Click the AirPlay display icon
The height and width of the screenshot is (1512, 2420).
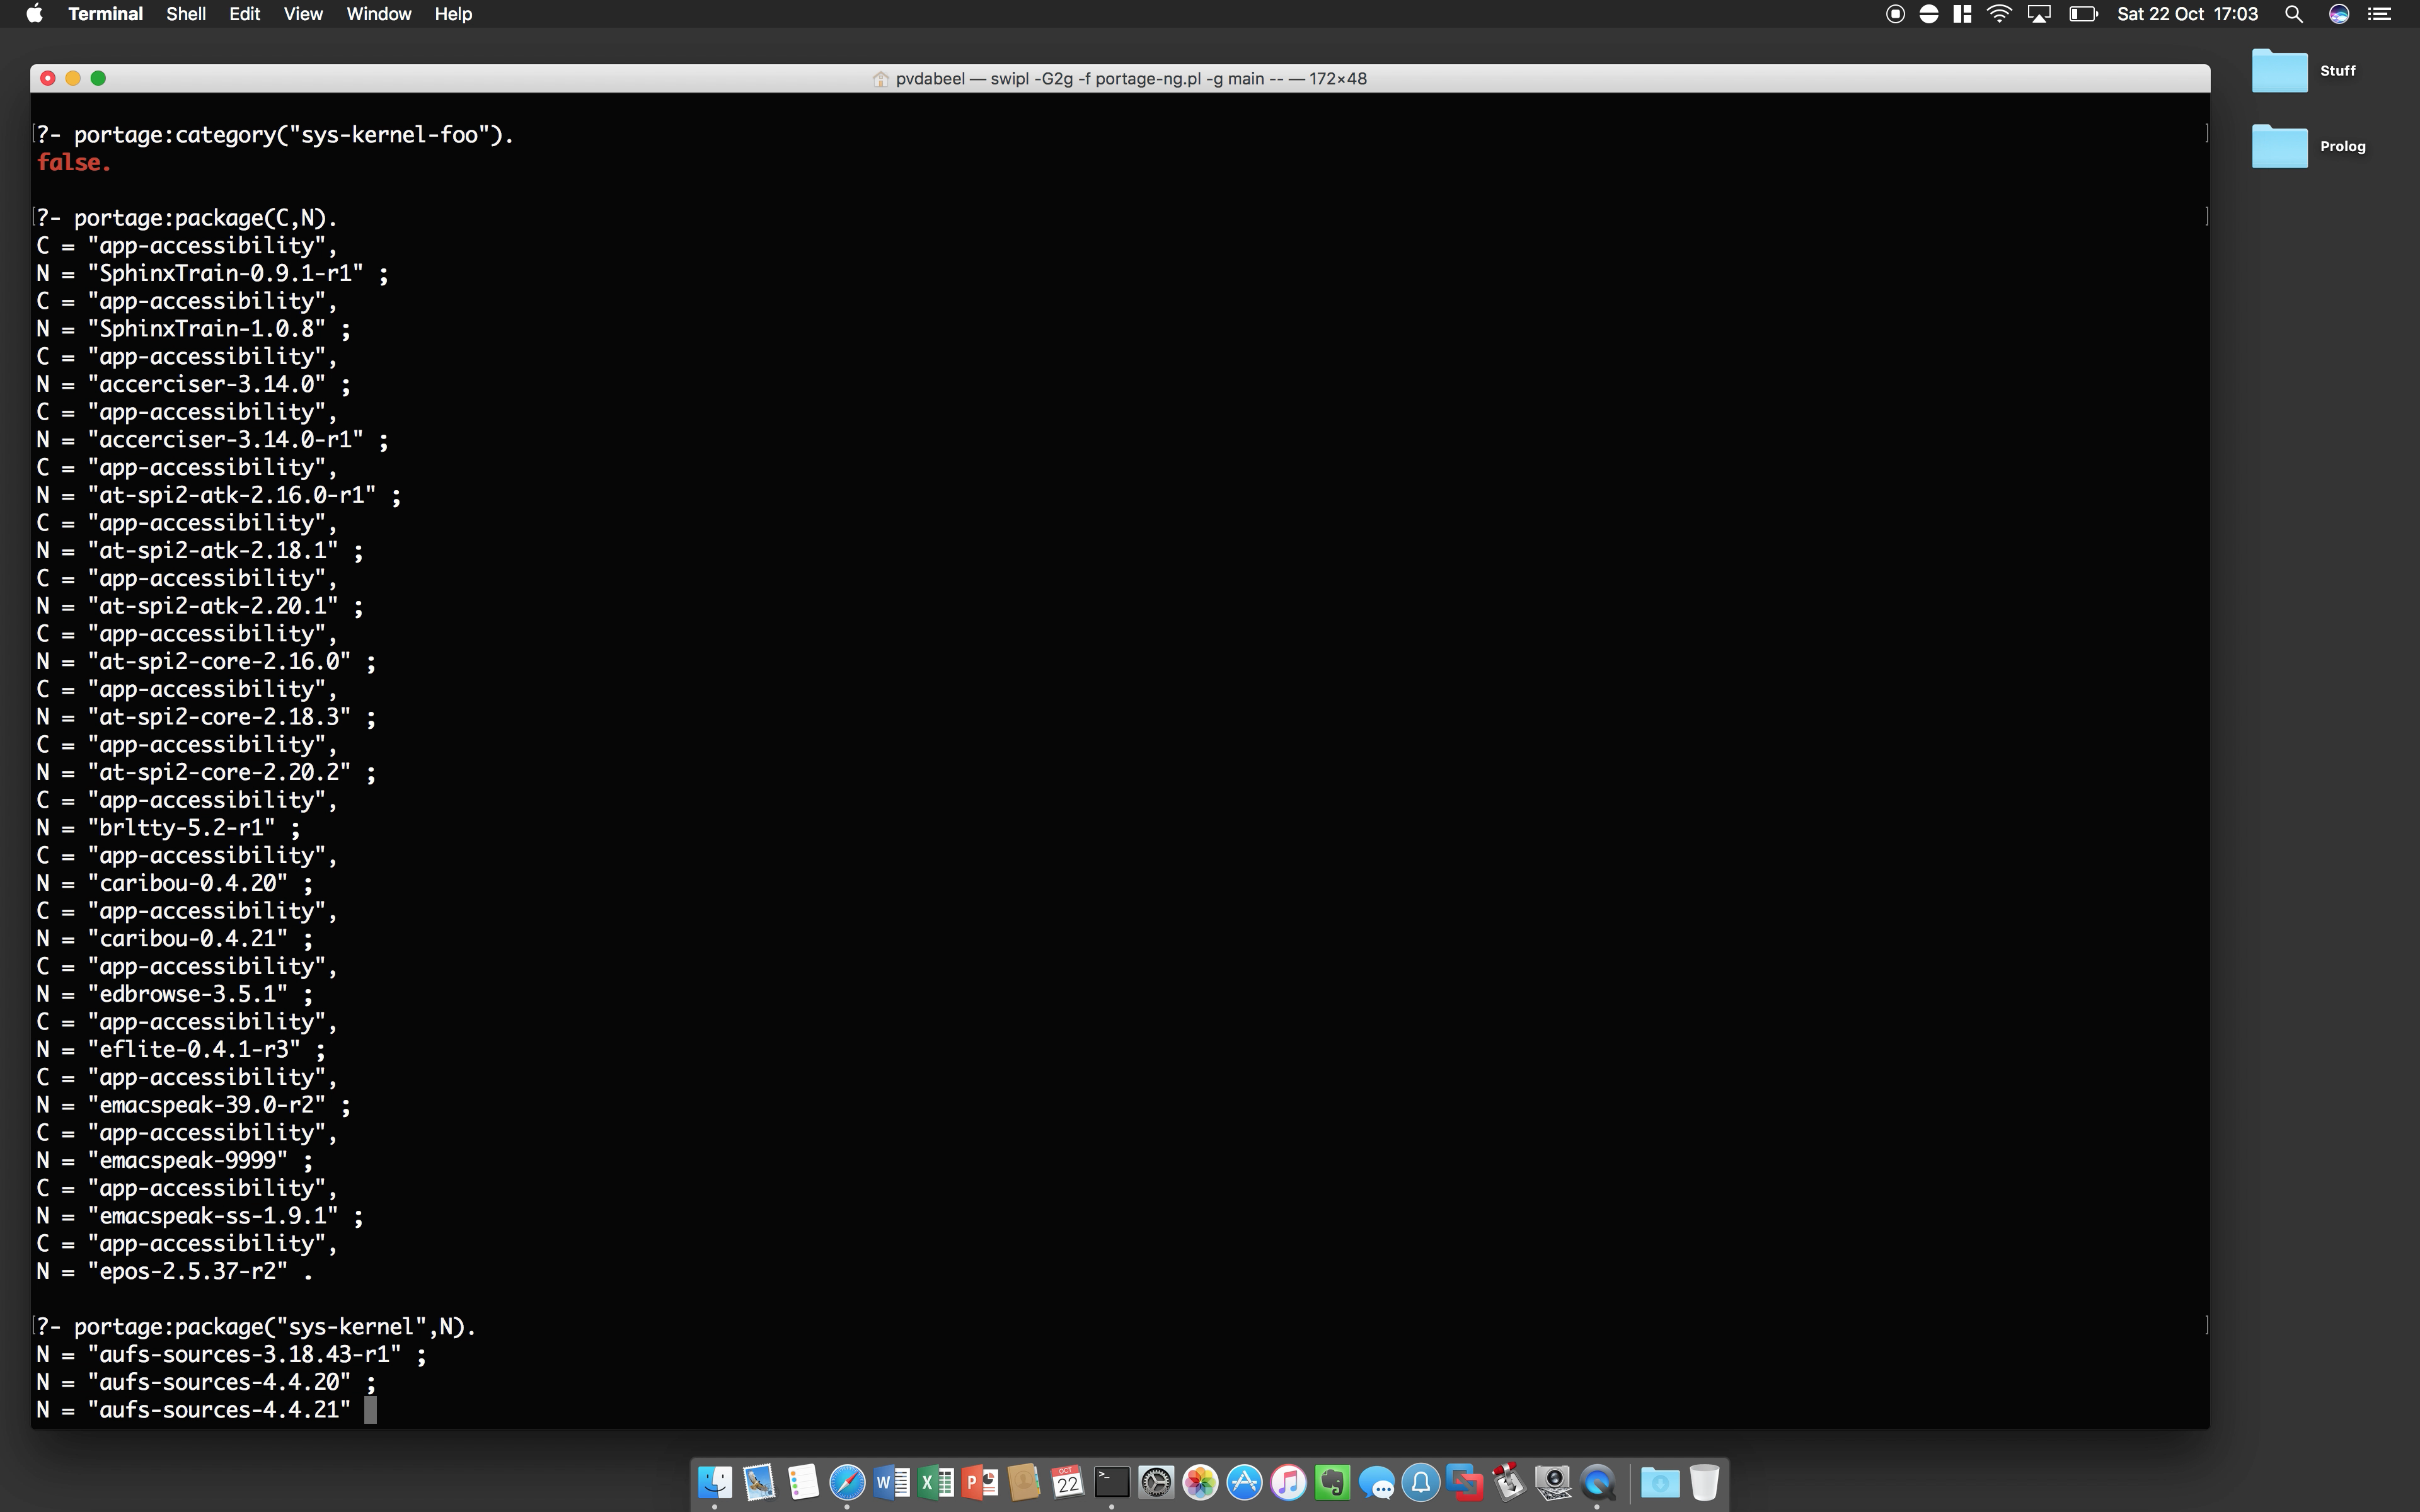(2038, 14)
